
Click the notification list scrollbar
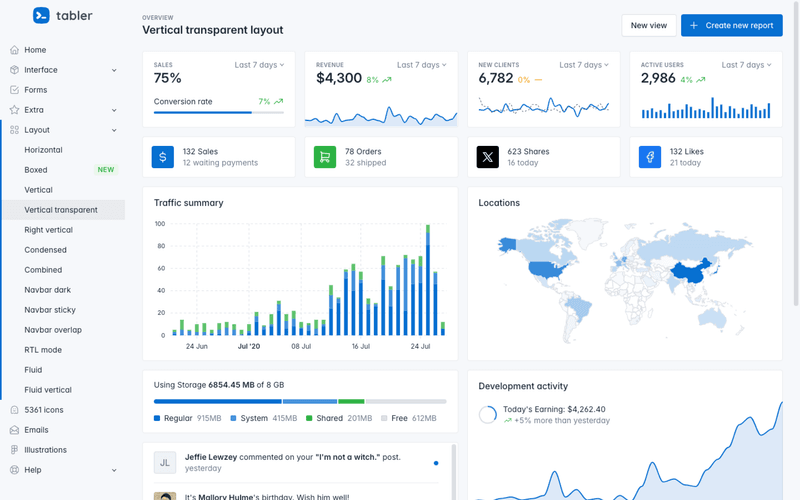454,472
